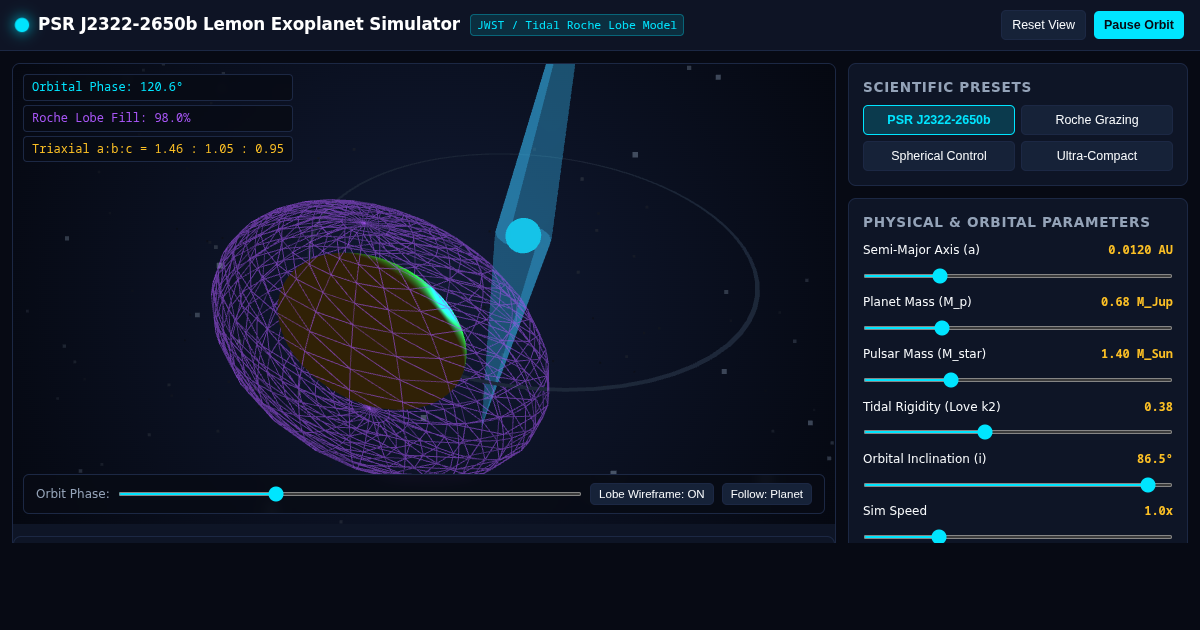The image size is (1200, 630).
Task: Click the Scientific Presets heading
Action: pos(947,87)
